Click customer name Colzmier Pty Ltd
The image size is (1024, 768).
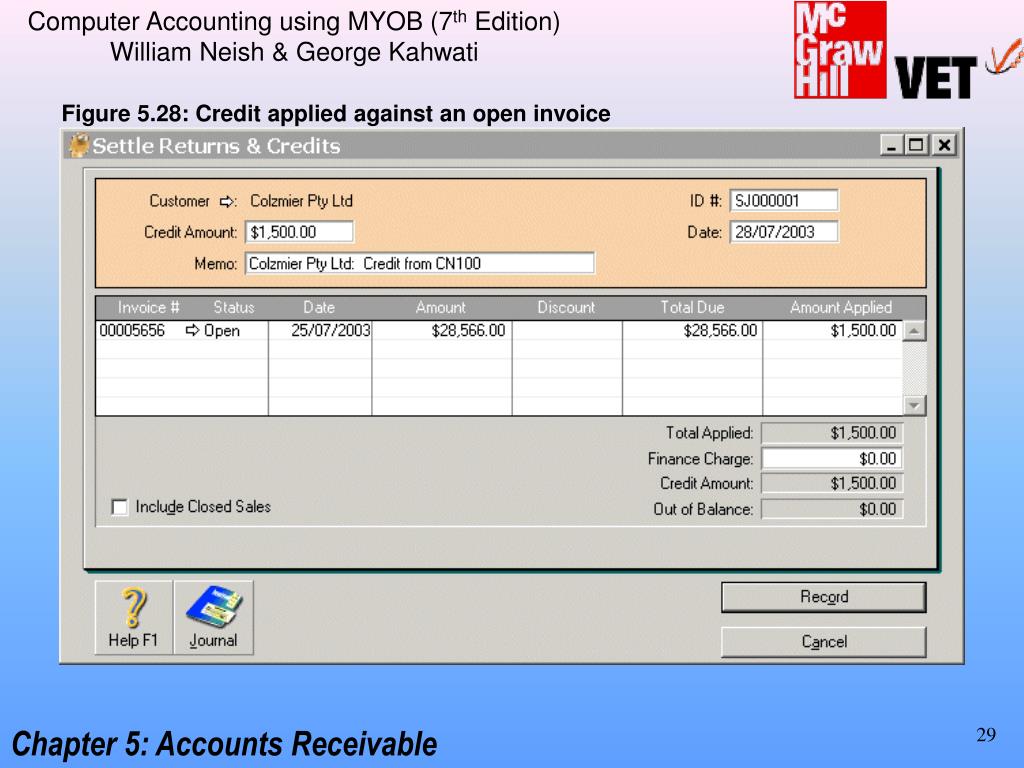coord(301,201)
